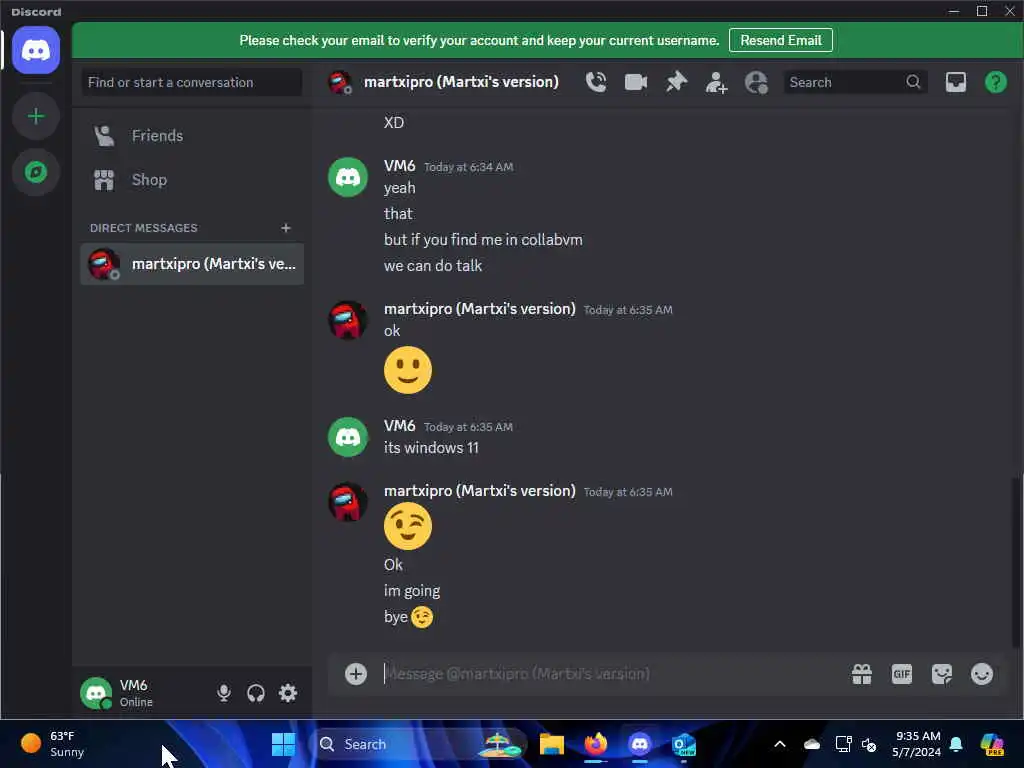
Task: Show user profile panel icon
Action: 756,83
